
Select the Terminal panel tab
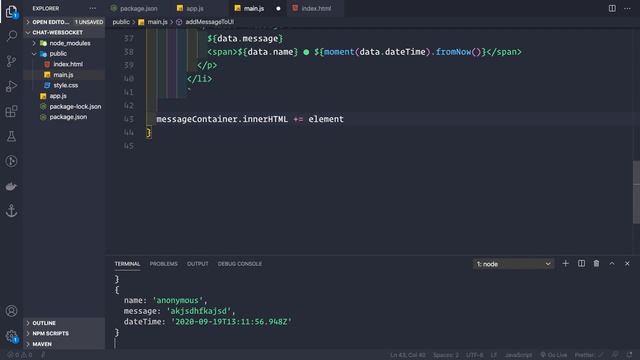(127, 264)
